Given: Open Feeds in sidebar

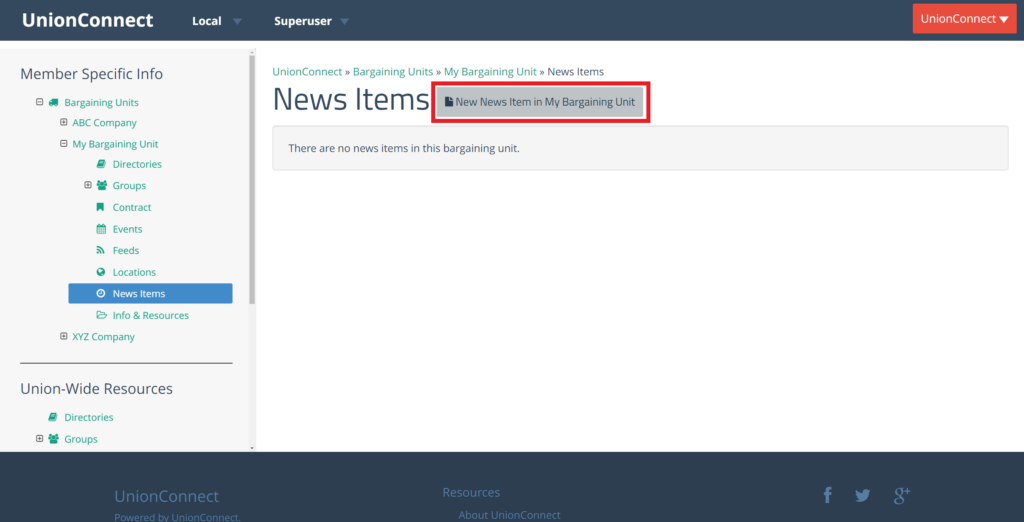Looking at the screenshot, I should coord(126,250).
